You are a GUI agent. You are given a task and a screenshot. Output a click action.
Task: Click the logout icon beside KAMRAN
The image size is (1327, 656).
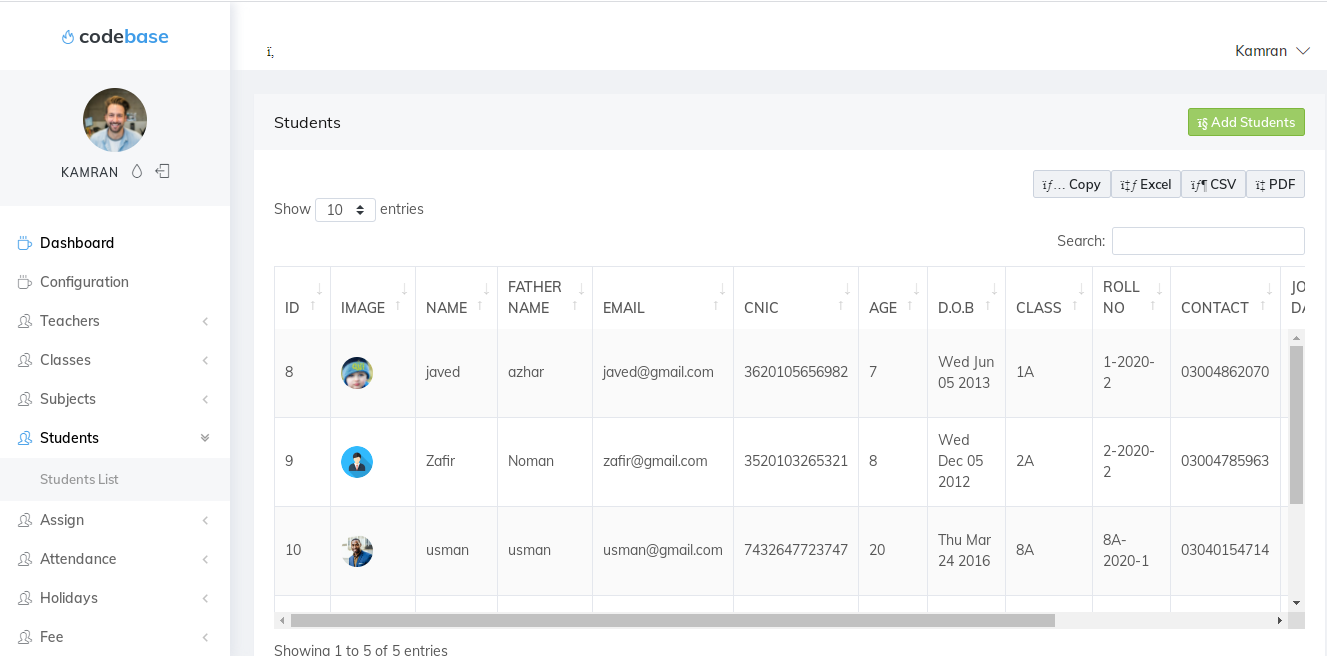coord(163,171)
